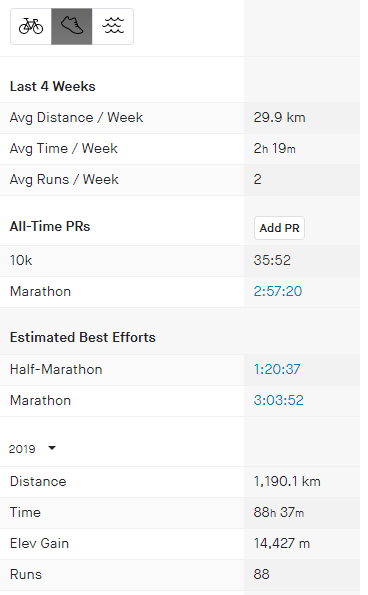Switch to cycling stats bike icon
Viewport: 368px width, 595px height.
coord(31,26)
